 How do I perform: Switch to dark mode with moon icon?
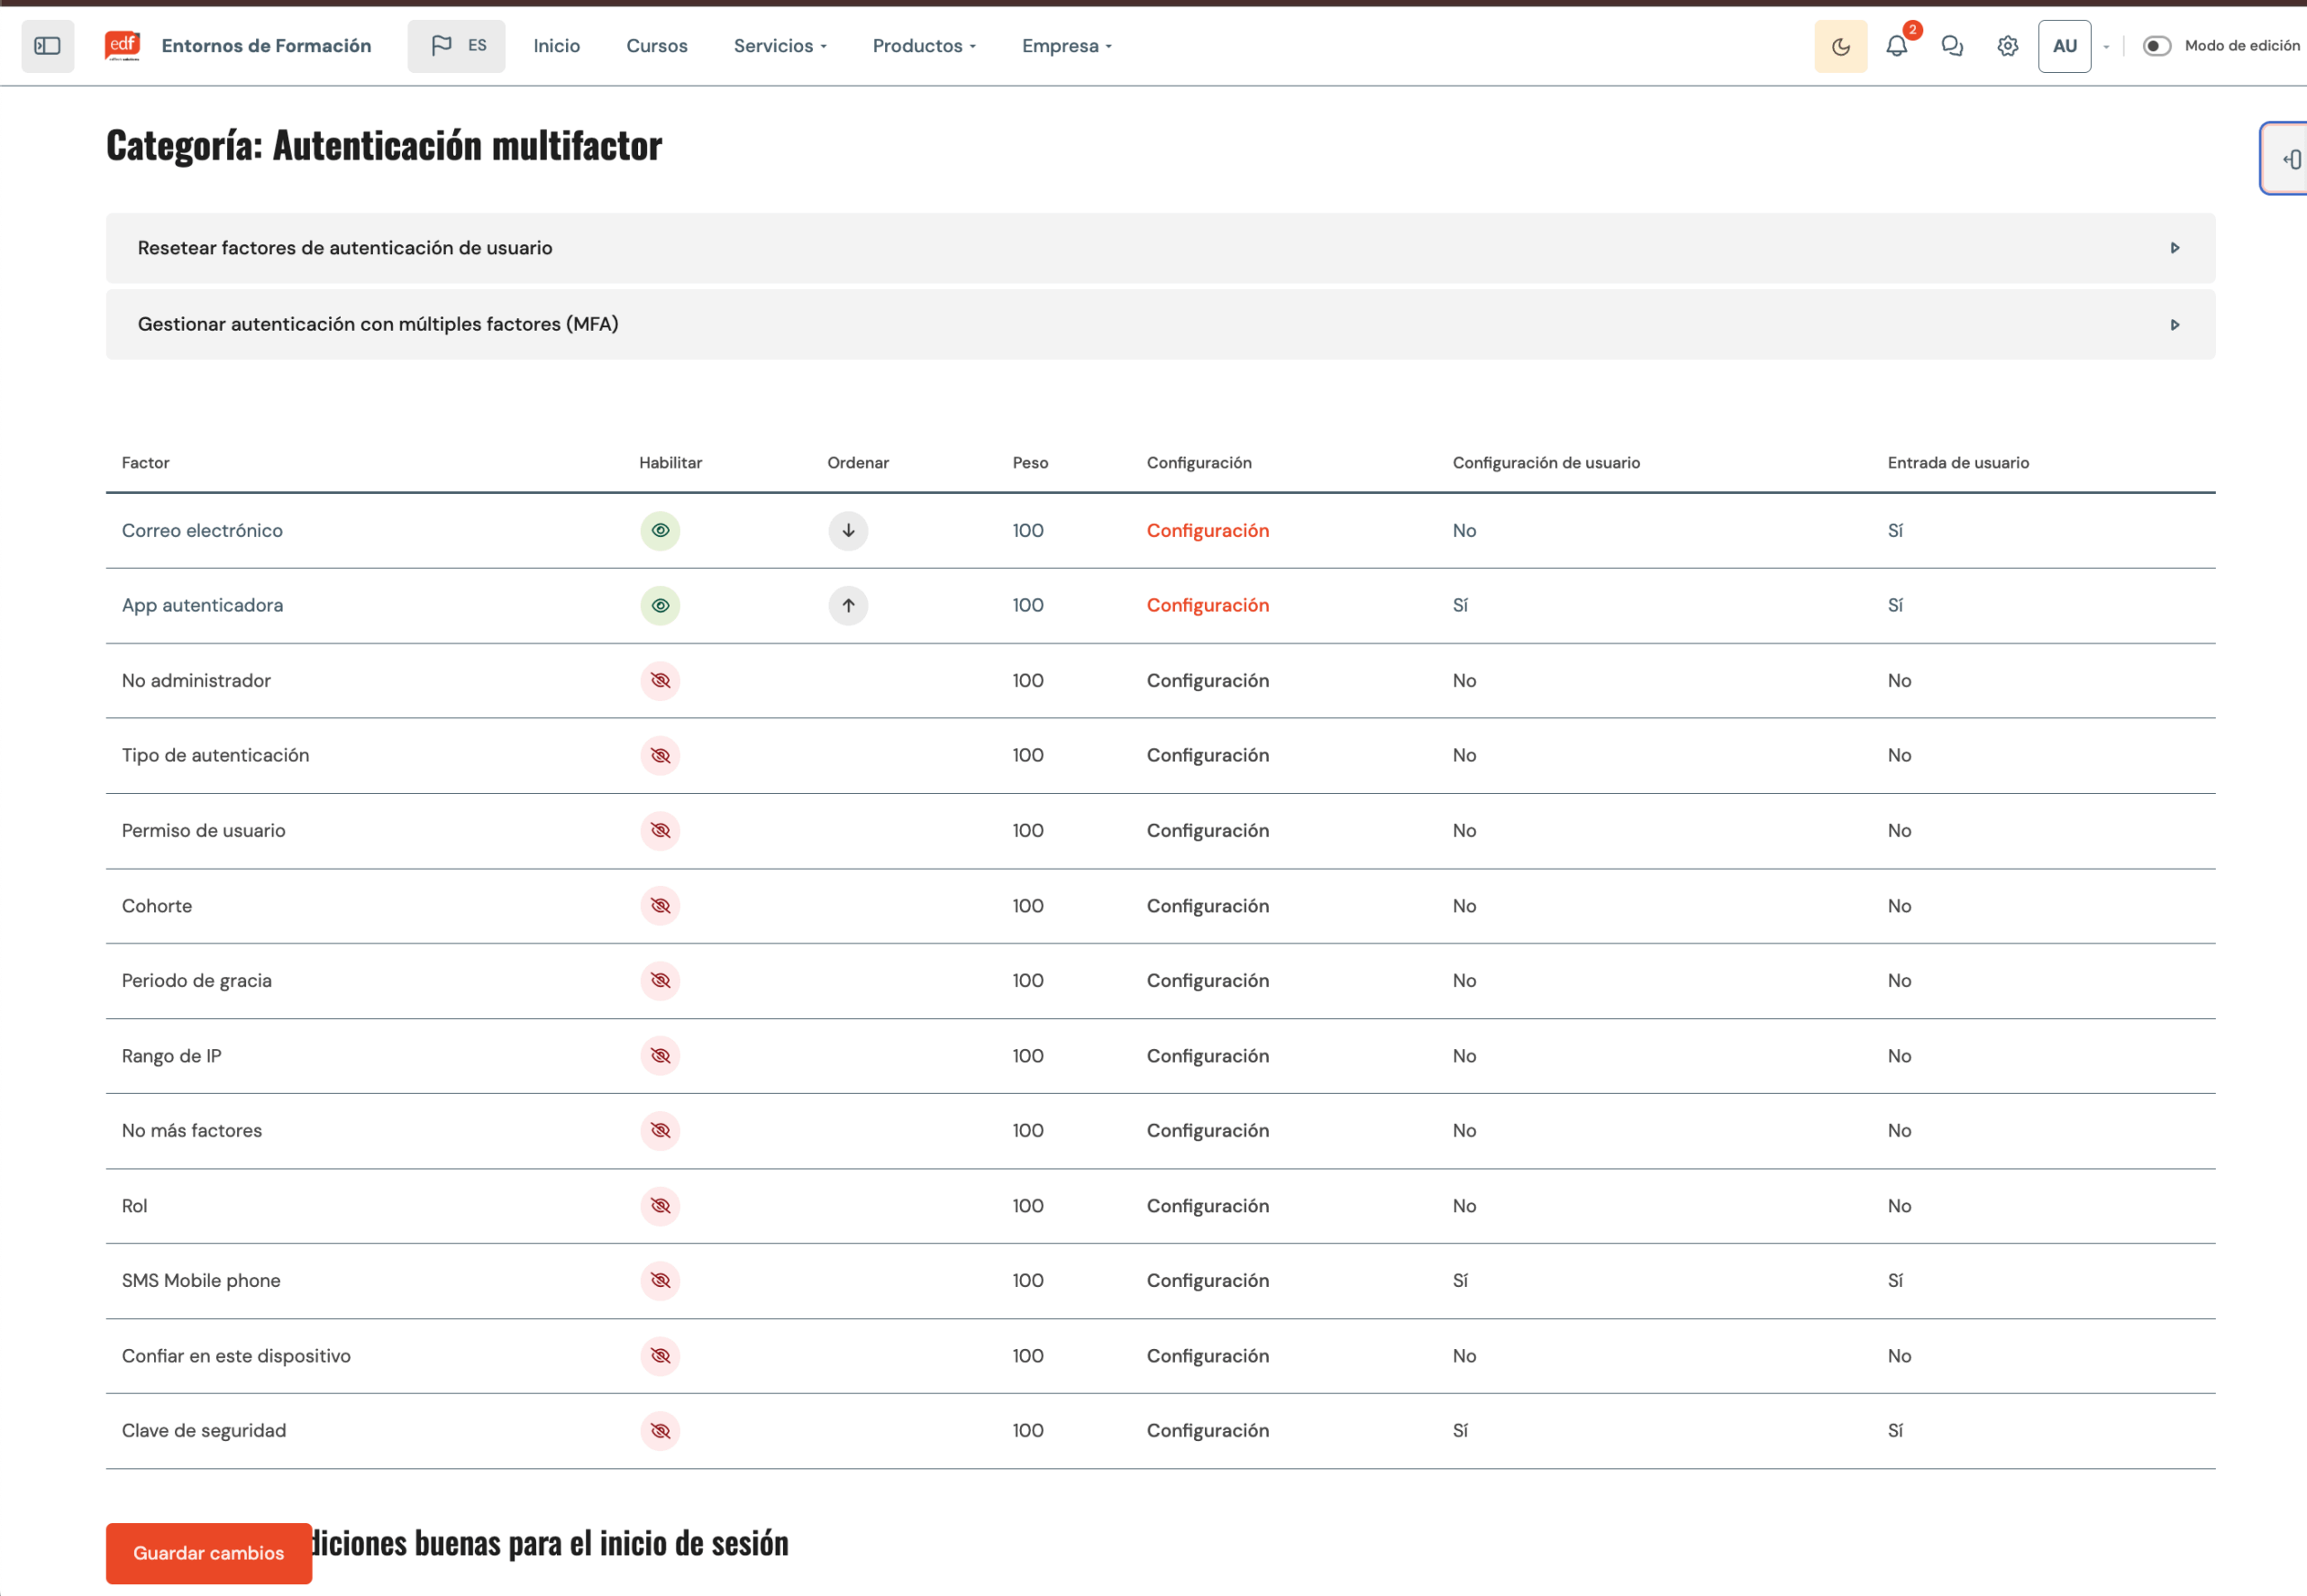(1840, 46)
